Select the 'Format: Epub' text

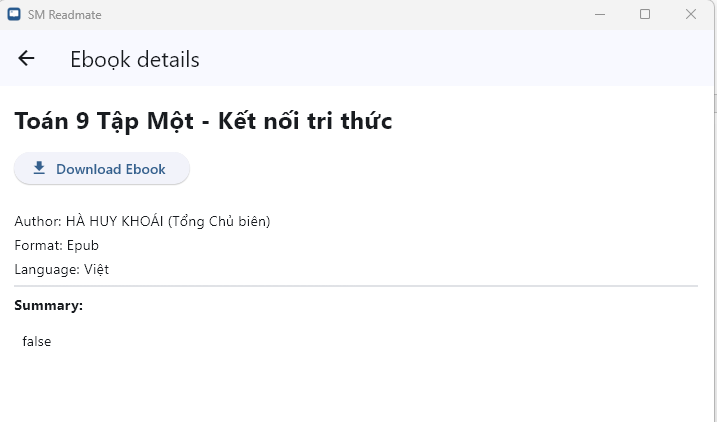[x=56, y=245]
